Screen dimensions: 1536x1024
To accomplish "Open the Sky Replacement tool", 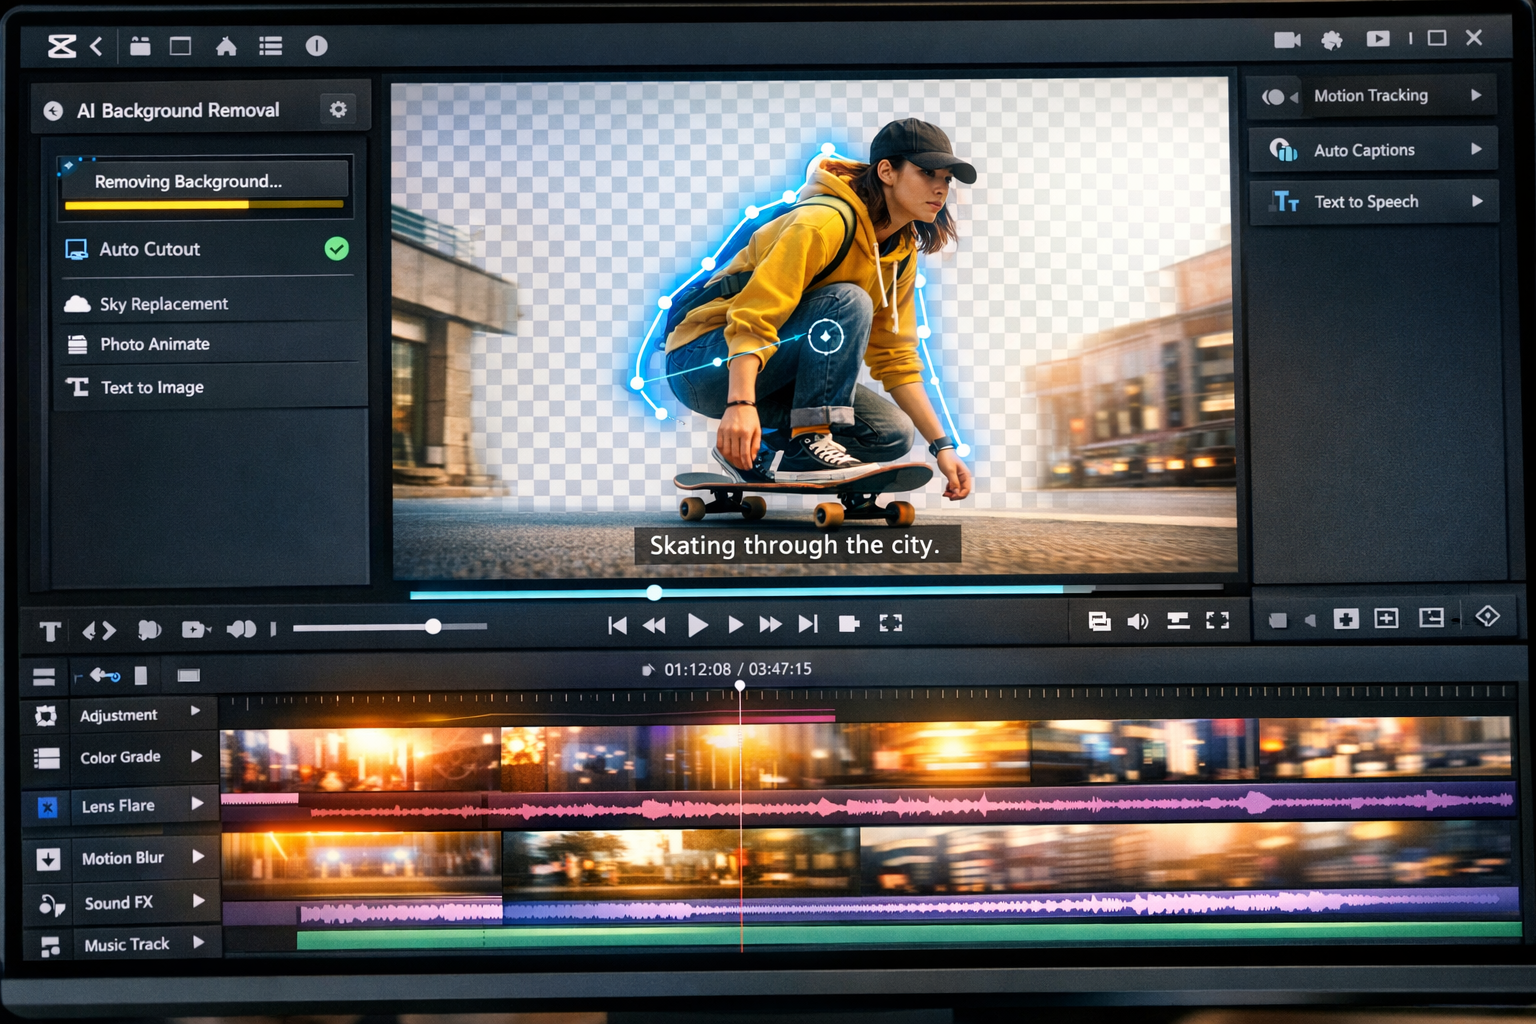I will 163,303.
